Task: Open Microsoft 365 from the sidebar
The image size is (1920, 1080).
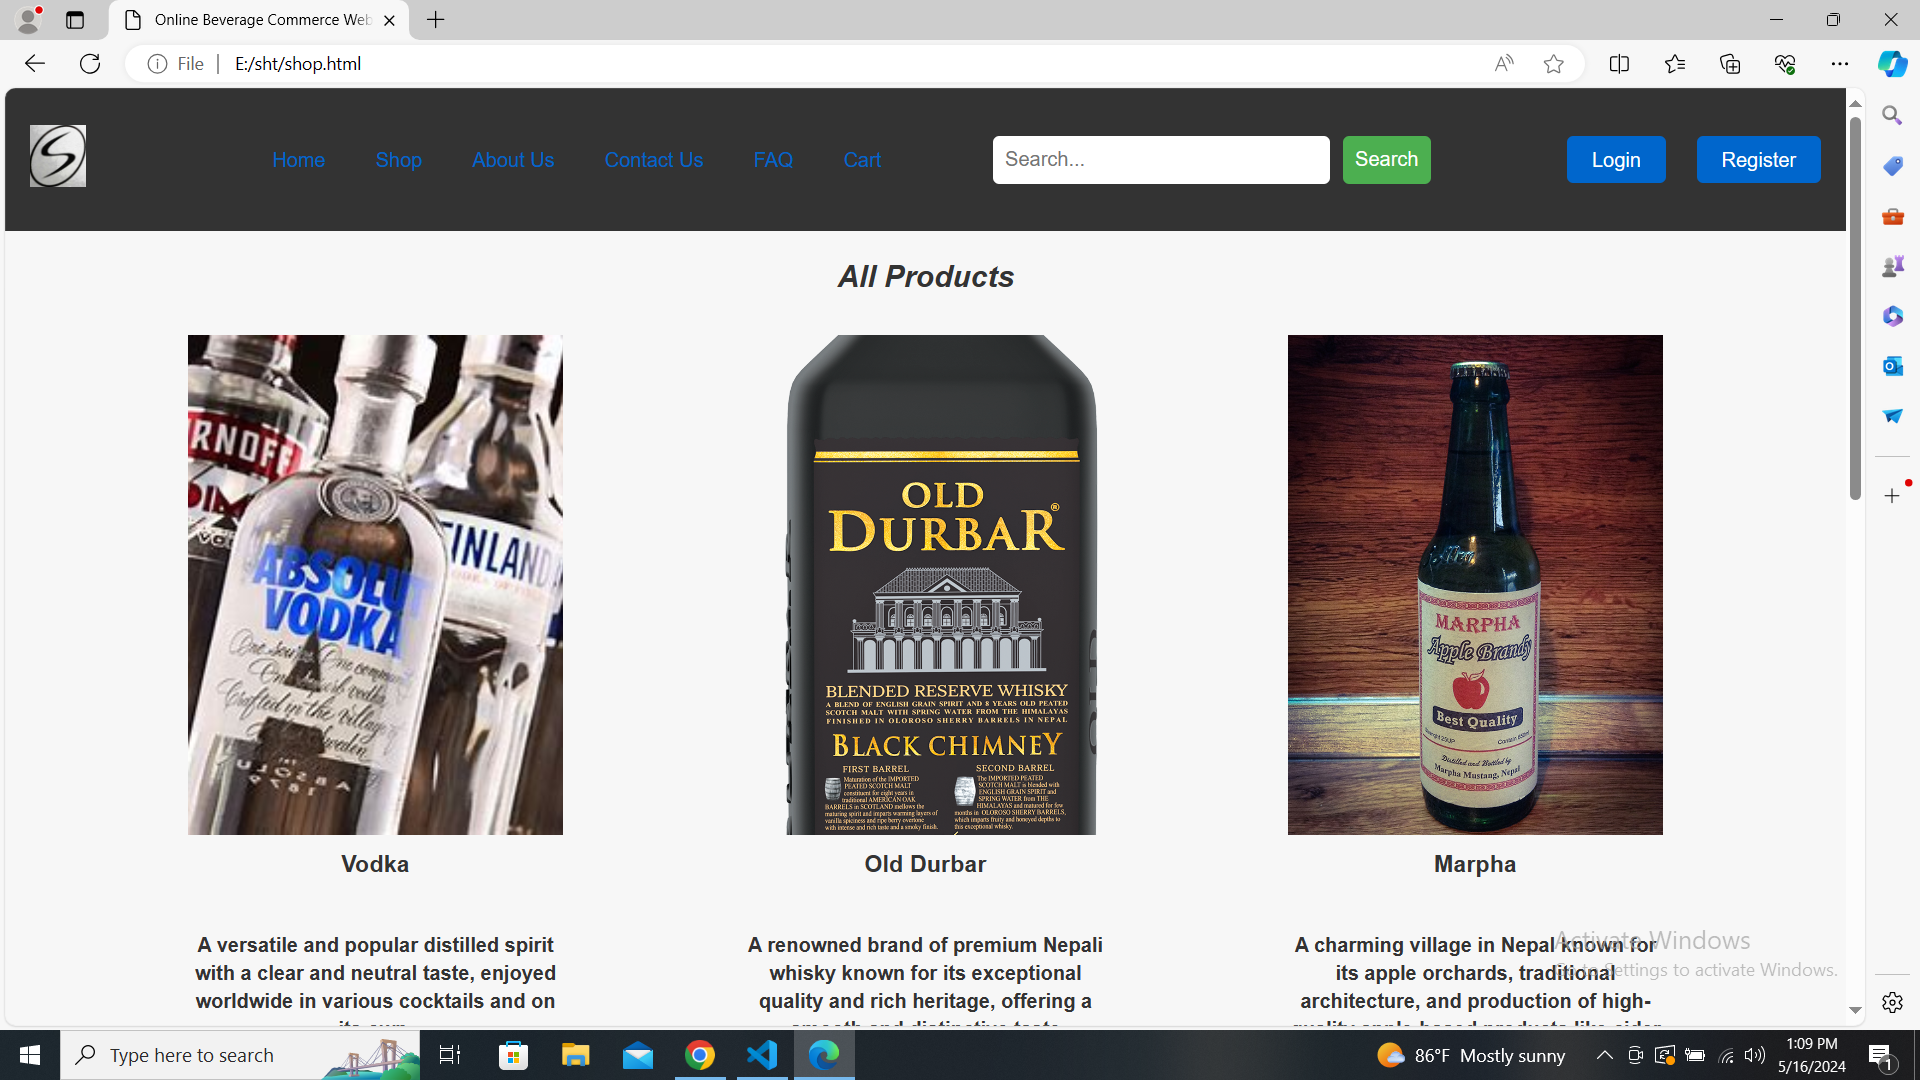Action: (x=1892, y=316)
